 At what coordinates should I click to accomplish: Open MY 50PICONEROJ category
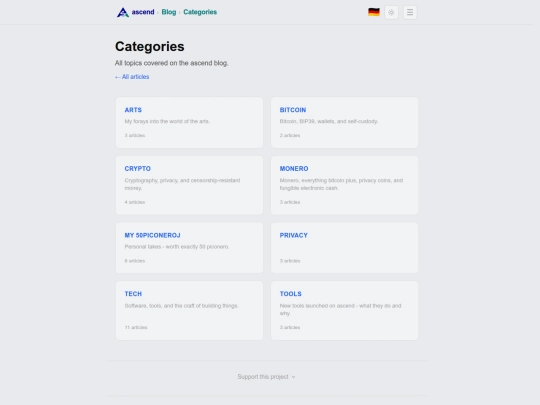189,248
